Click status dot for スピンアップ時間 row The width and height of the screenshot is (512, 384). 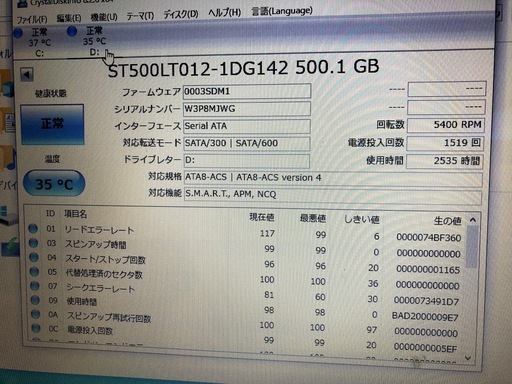point(33,243)
